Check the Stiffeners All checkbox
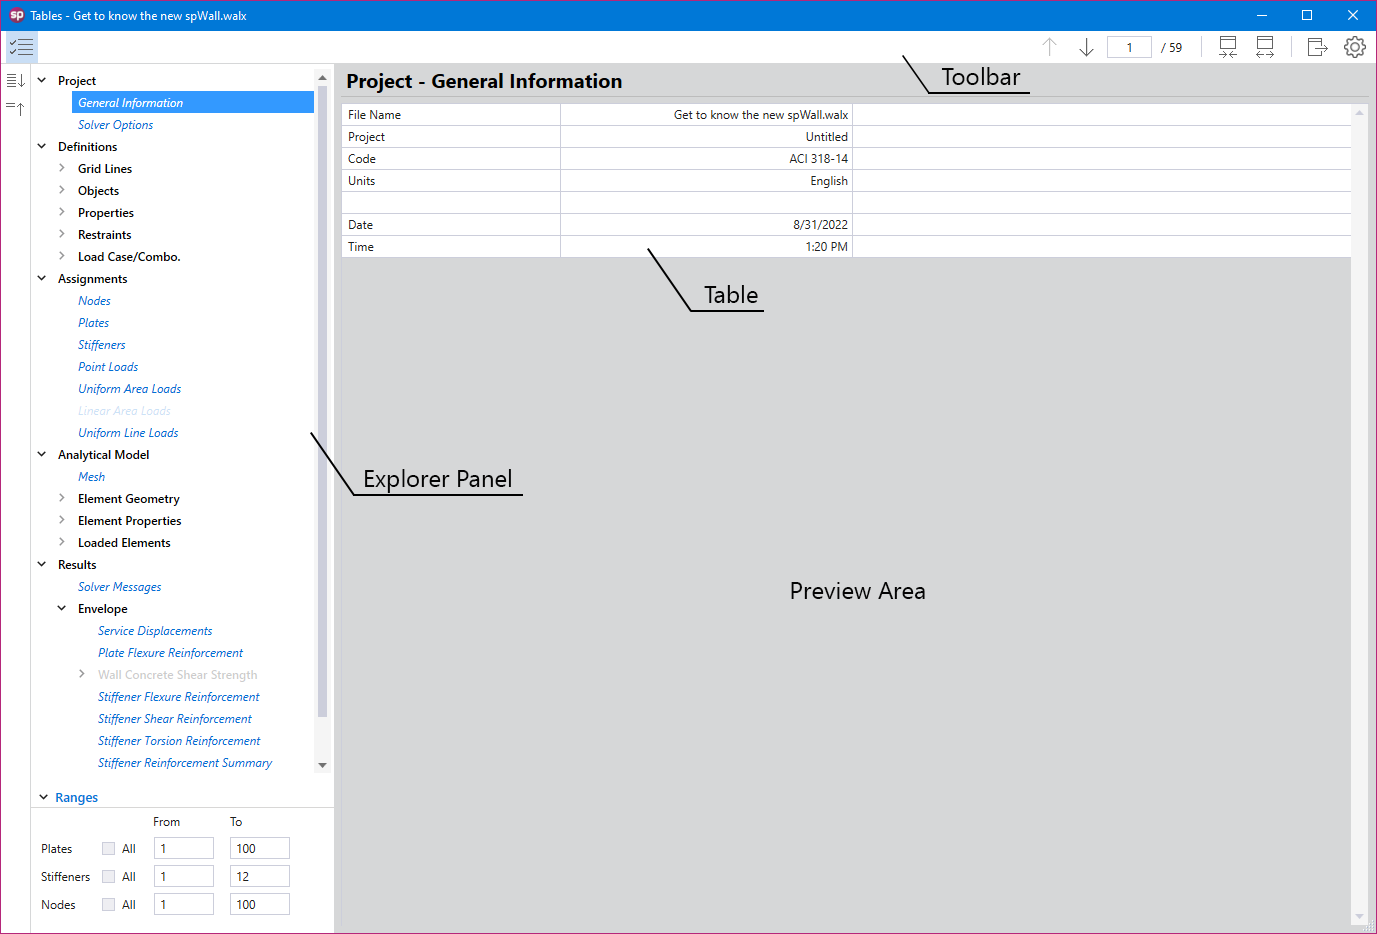 108,876
